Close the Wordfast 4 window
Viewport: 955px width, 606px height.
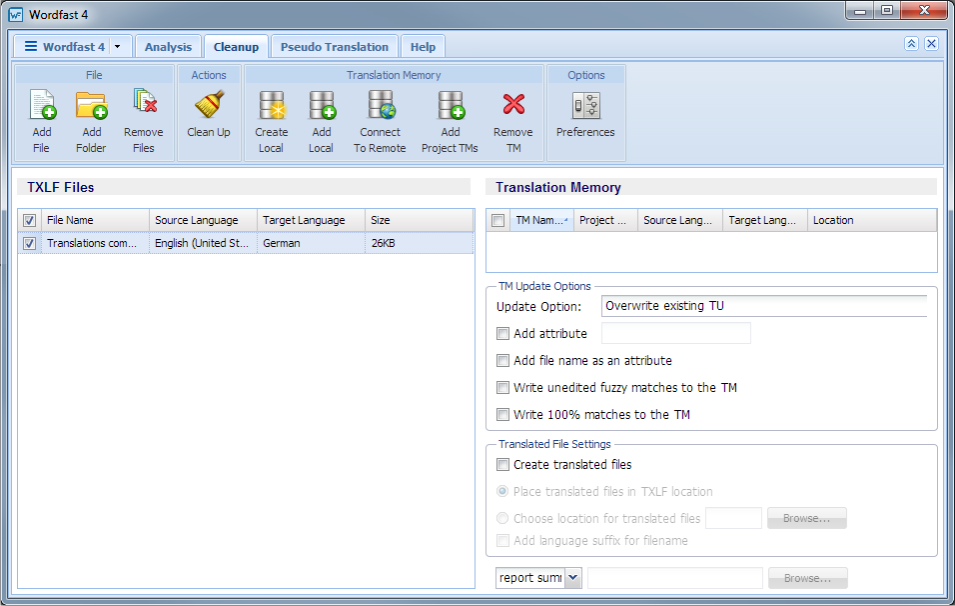pyautogui.click(x=924, y=11)
